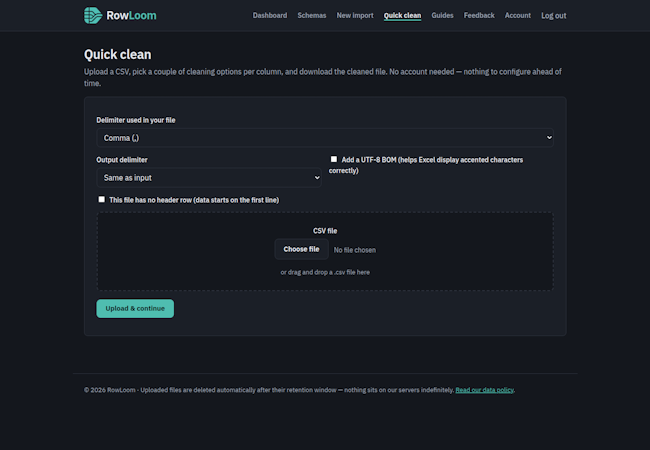
Task: Enable the Add a UTF-8 BOM checkbox
Action: tap(334, 159)
